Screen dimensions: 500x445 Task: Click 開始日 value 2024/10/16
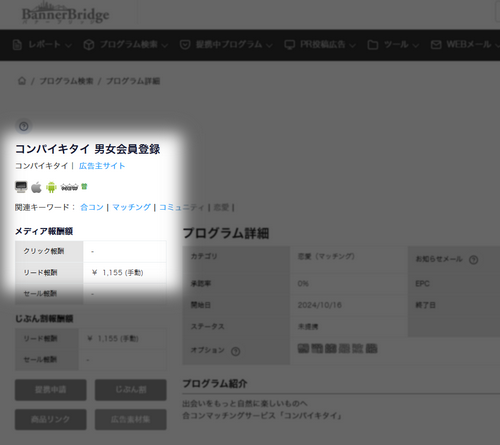(x=320, y=305)
